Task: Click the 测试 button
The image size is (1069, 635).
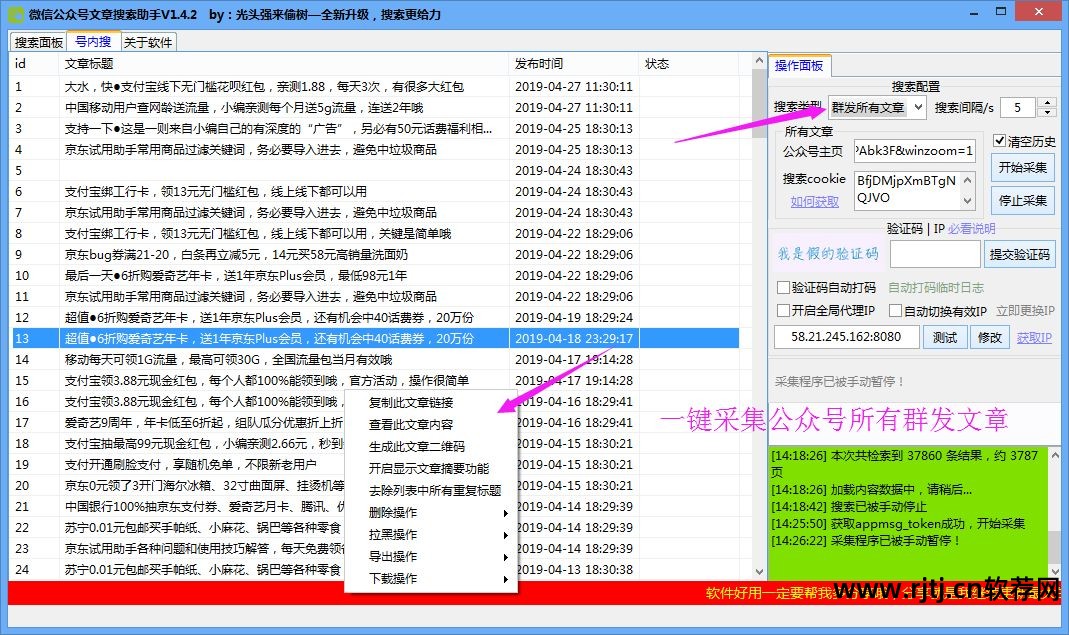Action: tap(945, 338)
